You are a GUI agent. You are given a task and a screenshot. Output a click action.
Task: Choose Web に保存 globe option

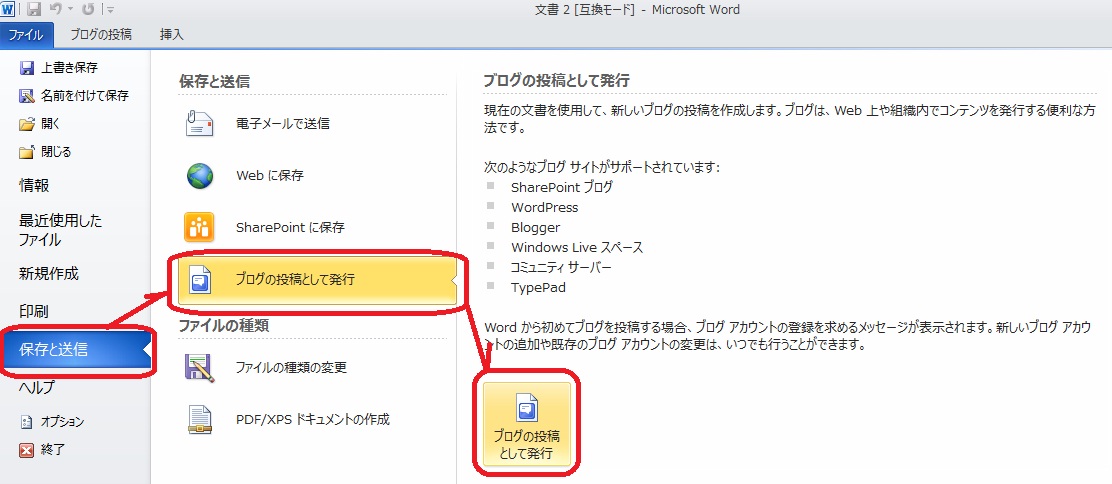click(x=269, y=176)
